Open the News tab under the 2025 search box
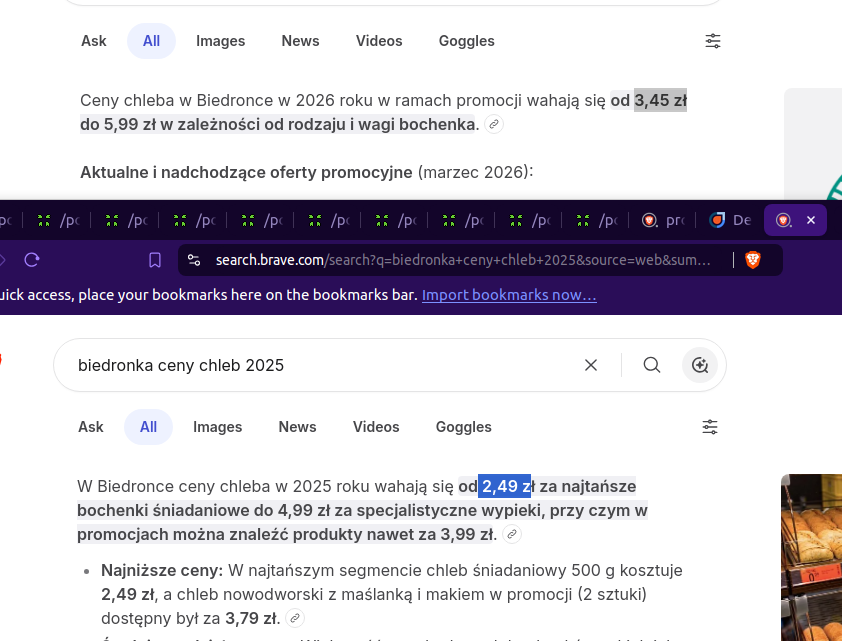 tap(297, 427)
